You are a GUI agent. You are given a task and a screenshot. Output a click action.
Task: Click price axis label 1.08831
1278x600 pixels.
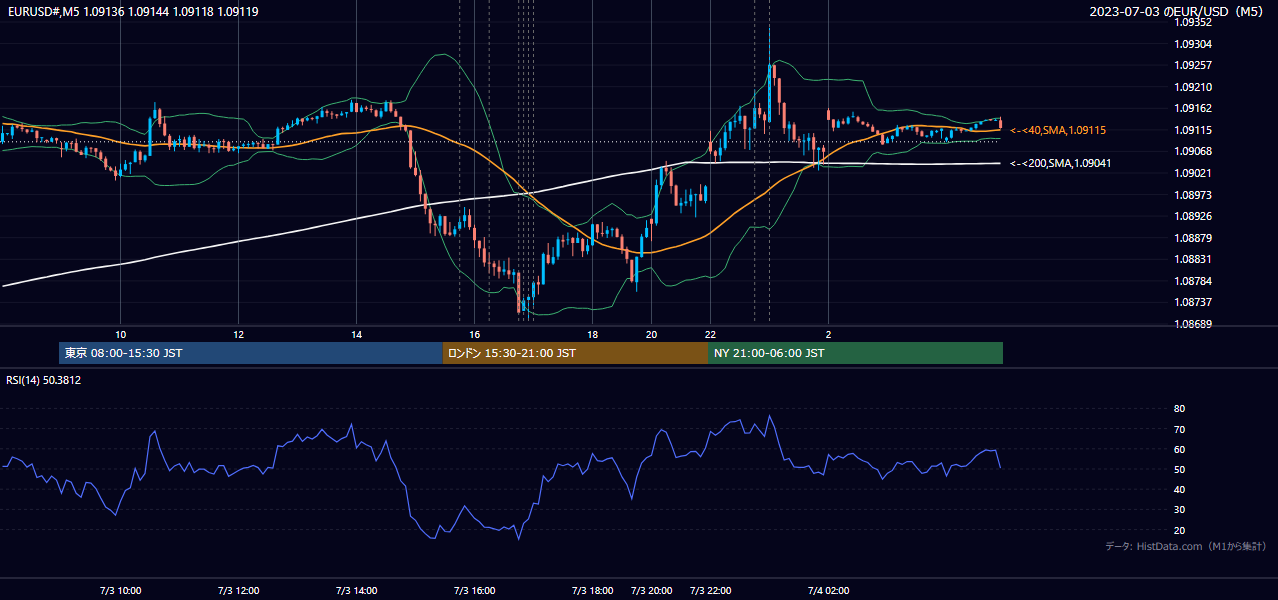pos(1193,259)
